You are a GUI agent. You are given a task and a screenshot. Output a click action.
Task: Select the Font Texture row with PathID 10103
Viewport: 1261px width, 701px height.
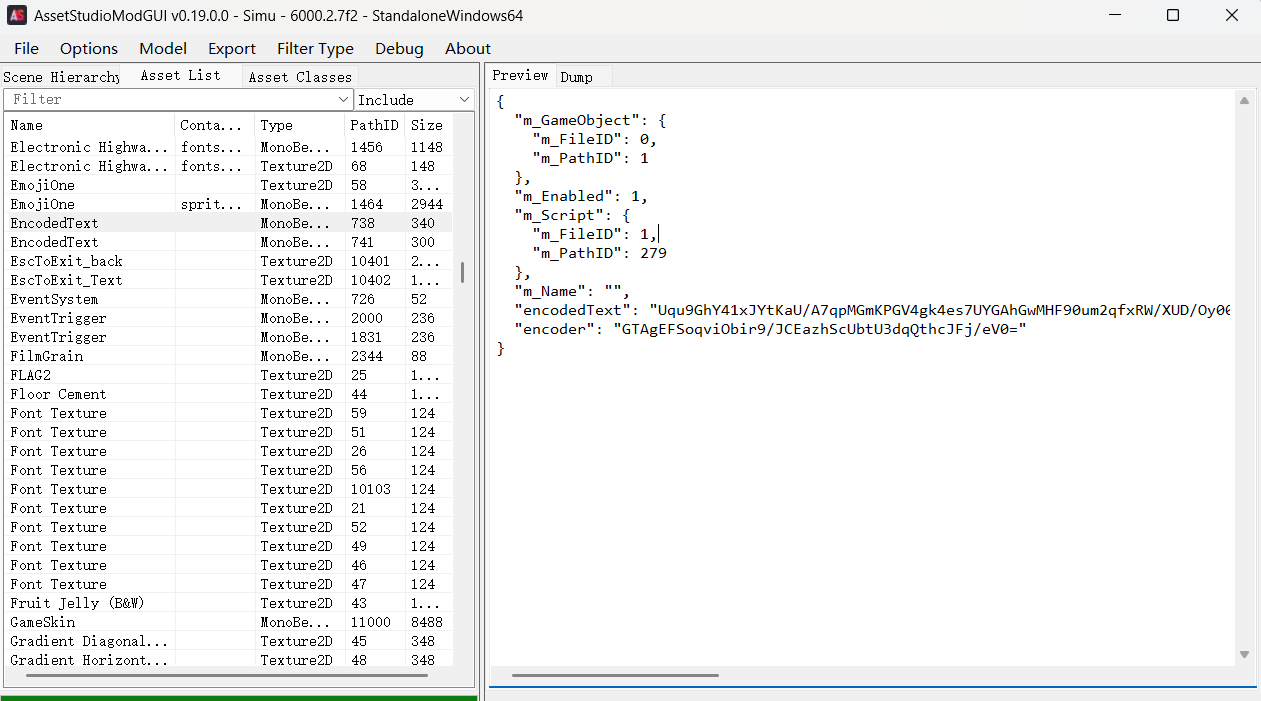(x=229, y=489)
